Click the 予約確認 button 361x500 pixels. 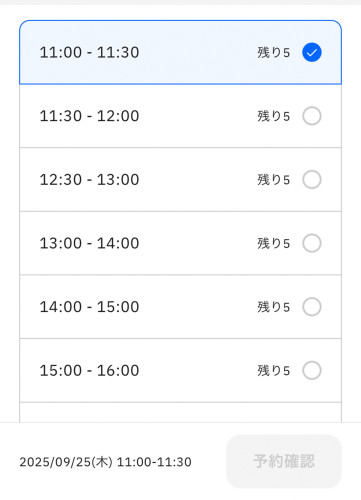[x=284, y=461]
